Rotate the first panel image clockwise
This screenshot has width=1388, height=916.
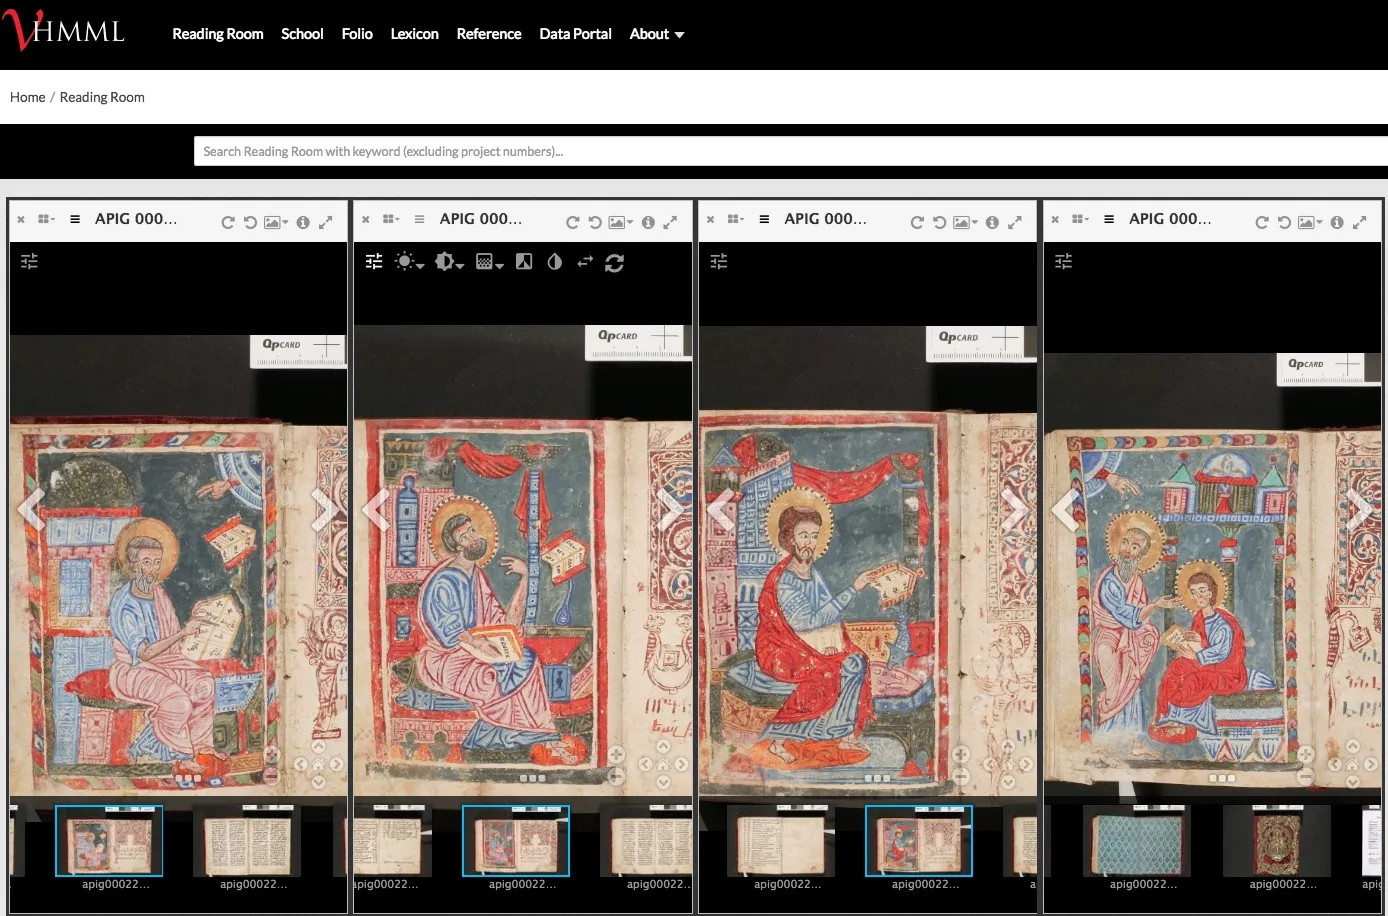[228, 222]
